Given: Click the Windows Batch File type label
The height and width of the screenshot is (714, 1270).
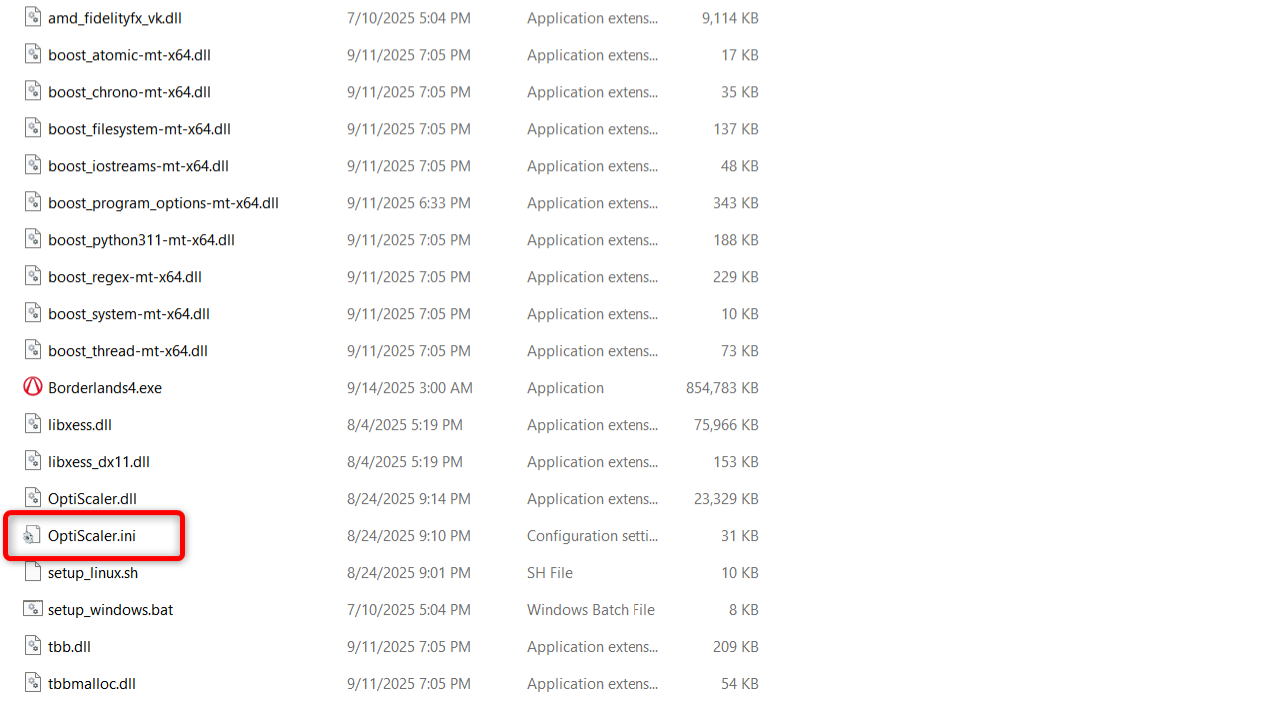Looking at the screenshot, I should pos(590,610).
